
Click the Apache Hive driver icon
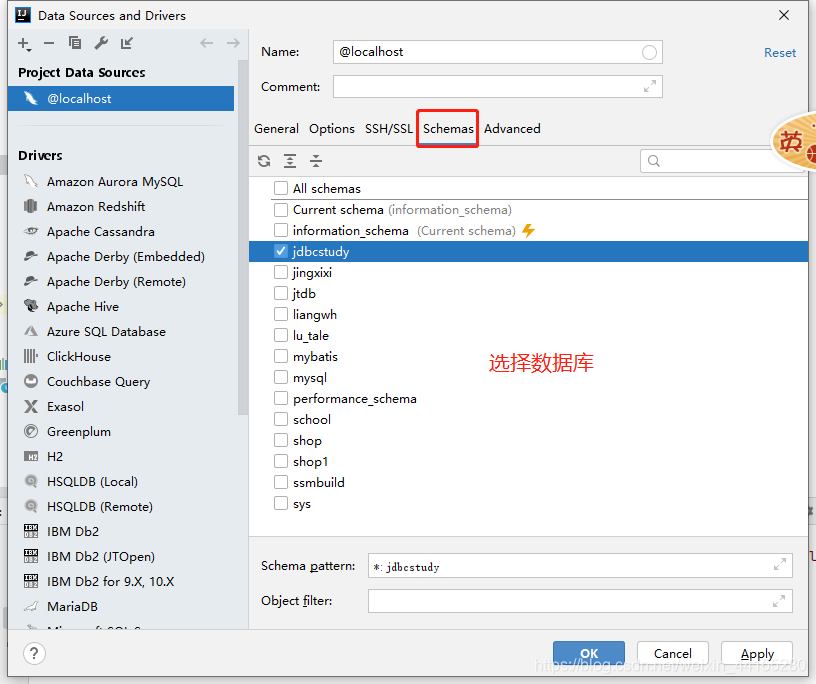click(x=31, y=306)
